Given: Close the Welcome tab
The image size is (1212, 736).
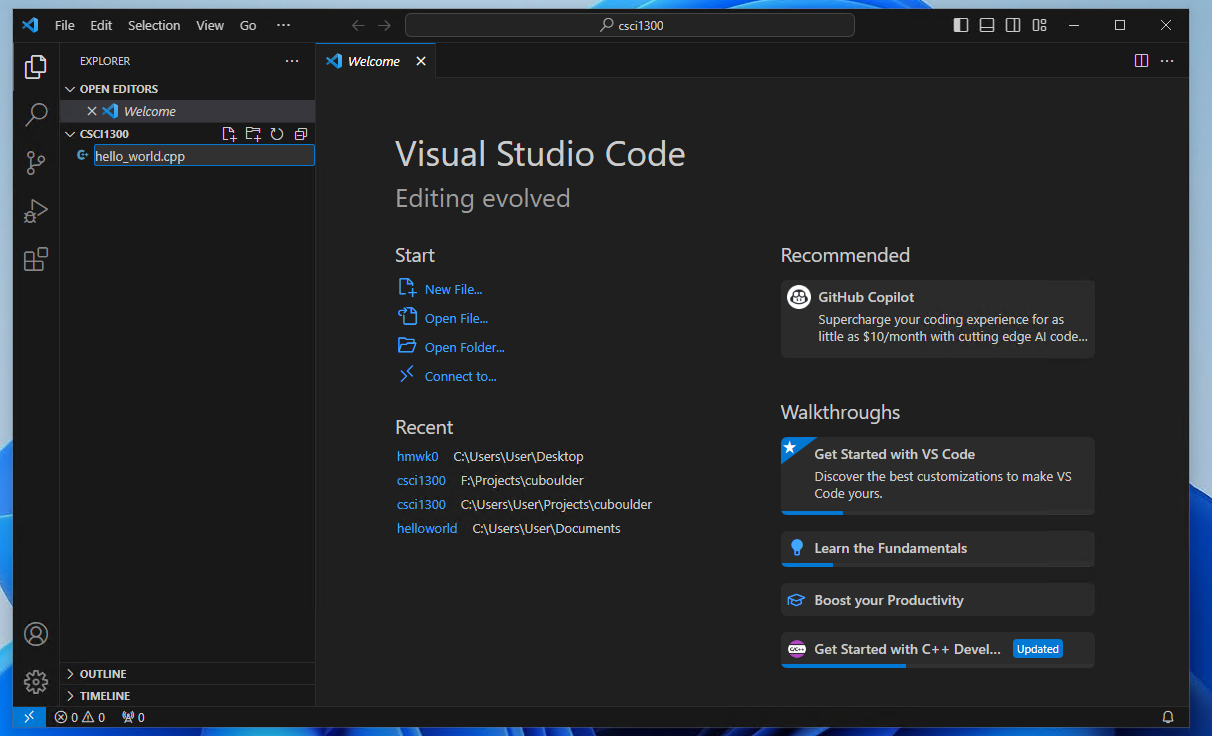Looking at the screenshot, I should (421, 61).
